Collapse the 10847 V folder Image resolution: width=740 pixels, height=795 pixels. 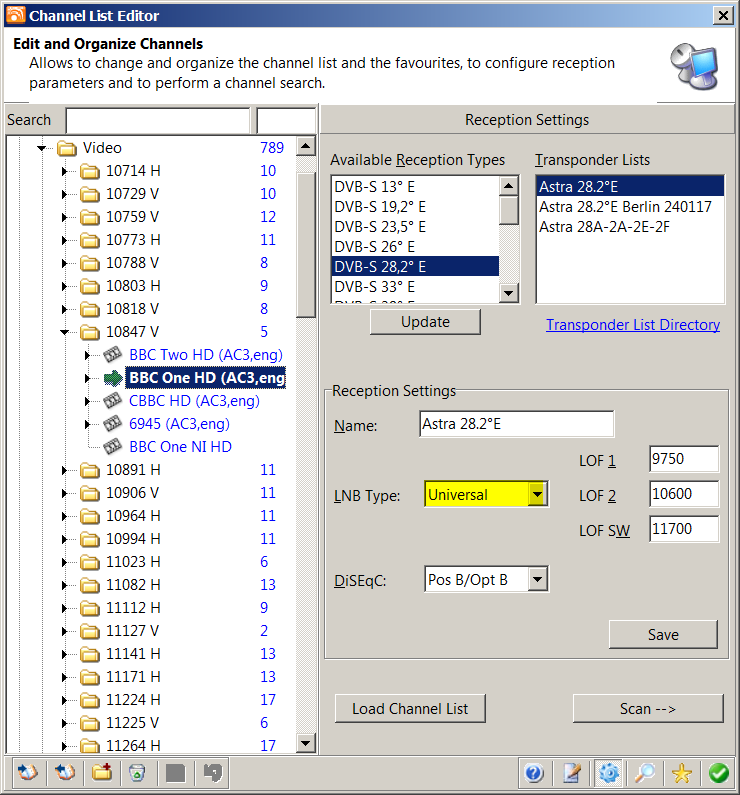point(65,332)
